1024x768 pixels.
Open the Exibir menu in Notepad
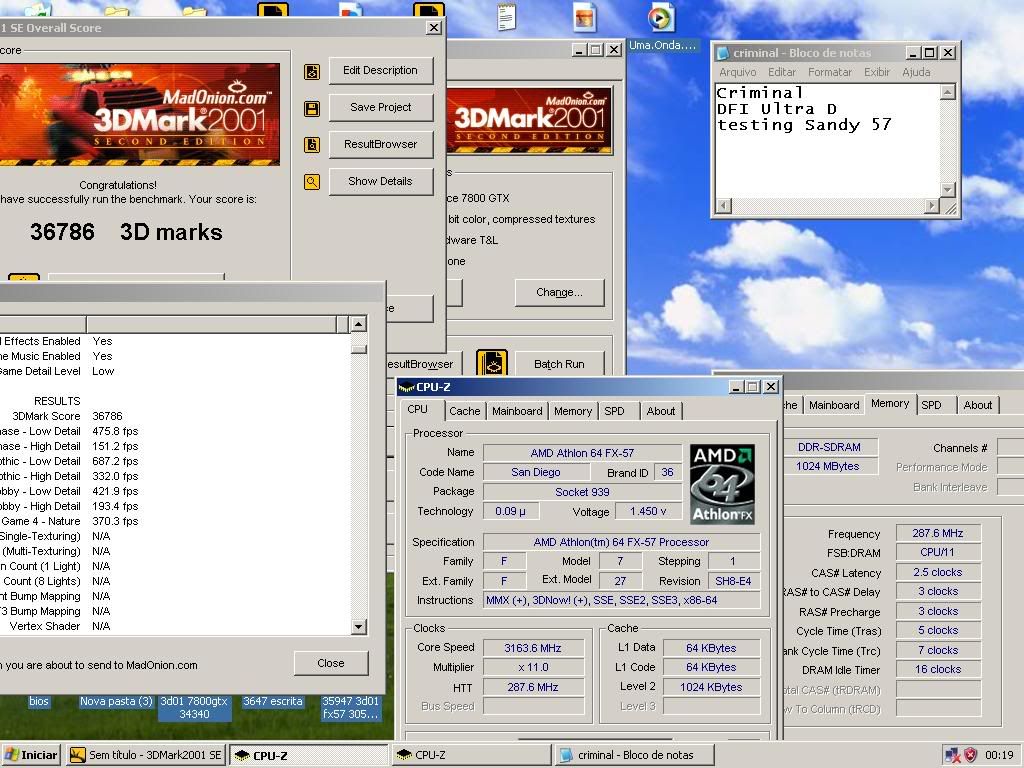(877, 72)
